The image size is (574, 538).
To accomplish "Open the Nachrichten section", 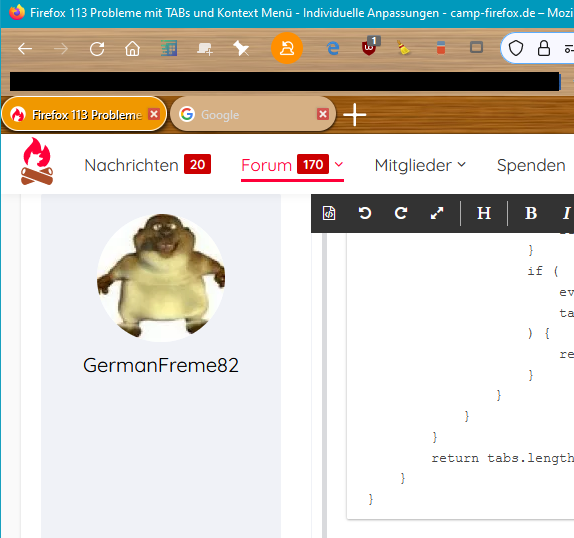I will coord(131,165).
